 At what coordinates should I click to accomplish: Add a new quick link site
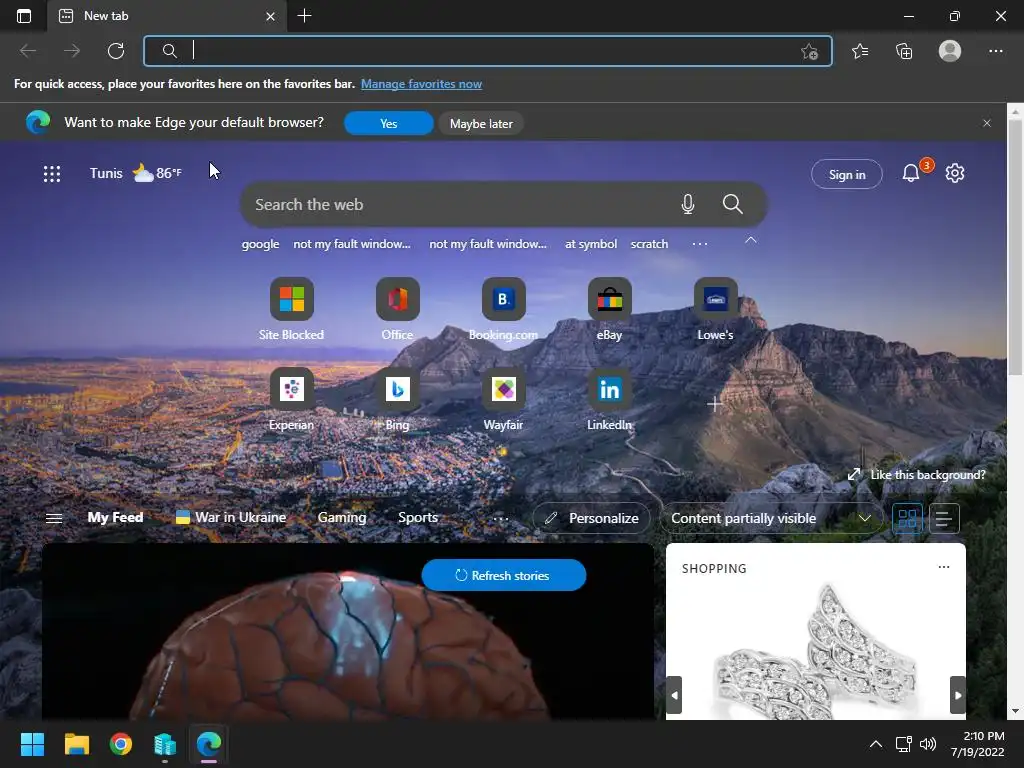[715, 404]
